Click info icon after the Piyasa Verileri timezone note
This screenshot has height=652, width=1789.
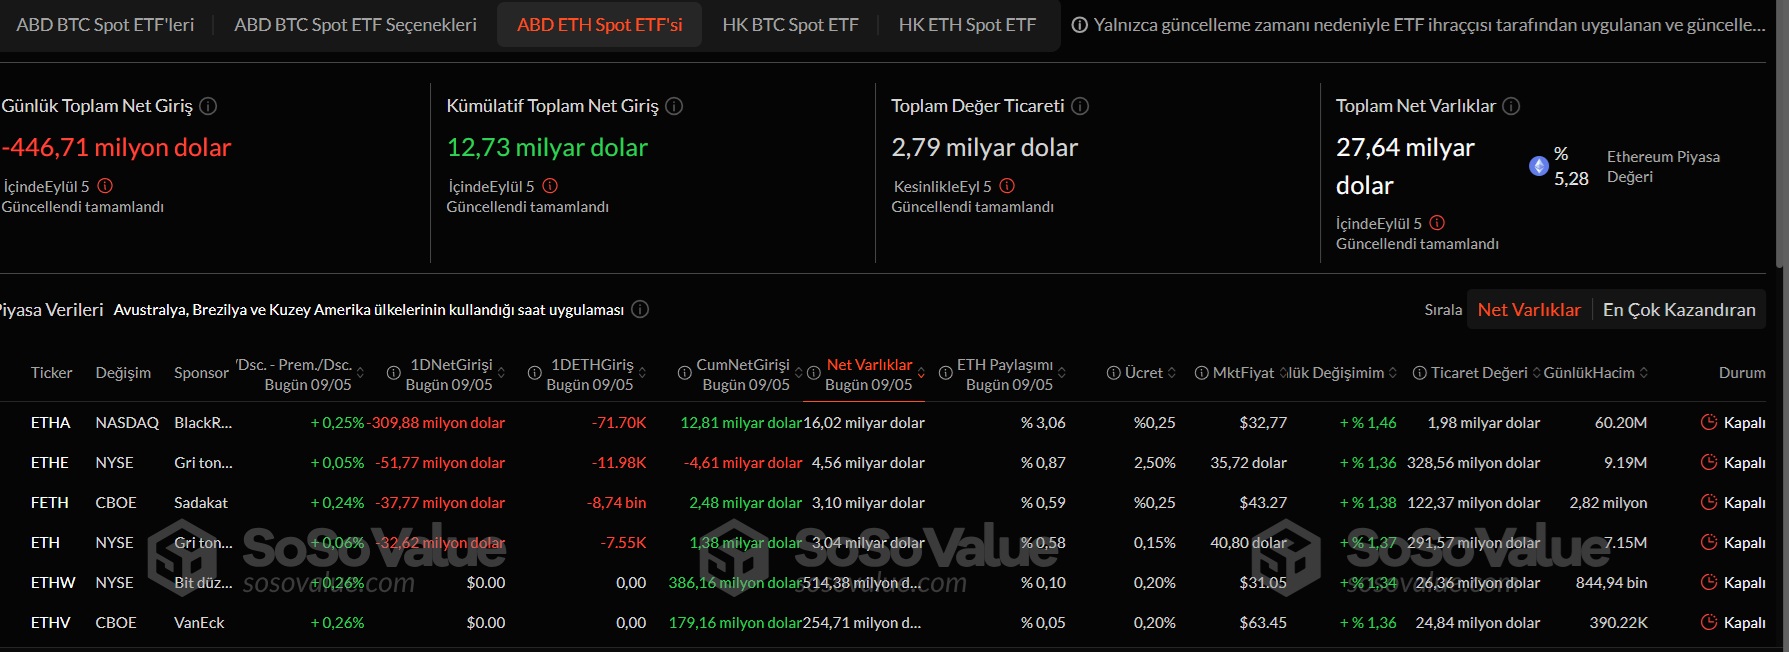(640, 309)
